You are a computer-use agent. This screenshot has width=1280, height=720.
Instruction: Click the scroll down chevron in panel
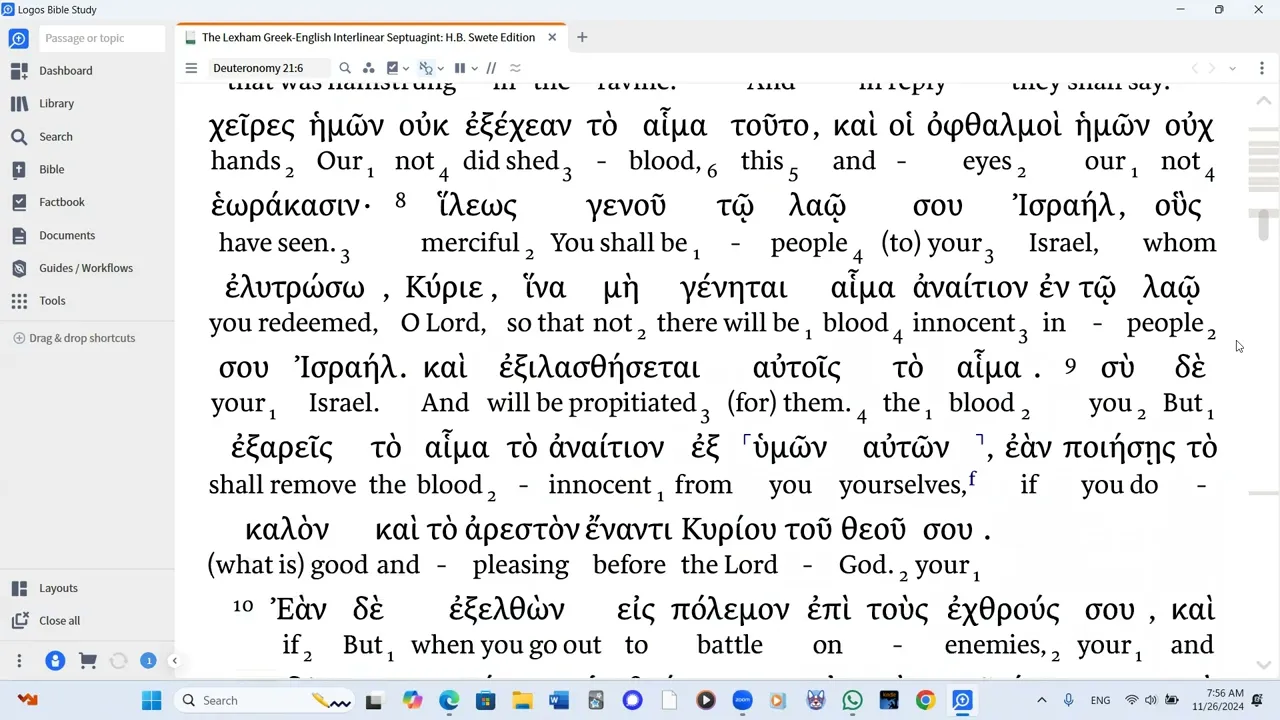point(1263,665)
